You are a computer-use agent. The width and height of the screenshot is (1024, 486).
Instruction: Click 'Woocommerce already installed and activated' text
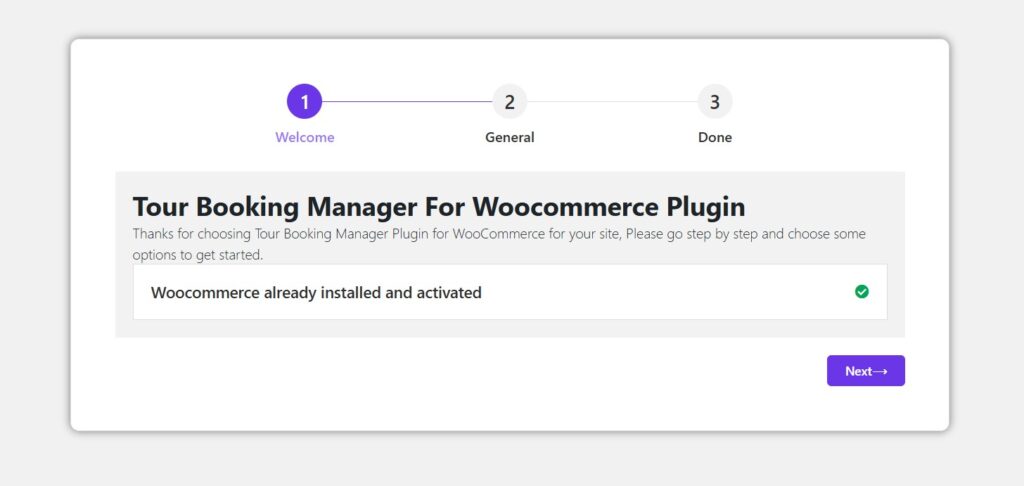(316, 293)
